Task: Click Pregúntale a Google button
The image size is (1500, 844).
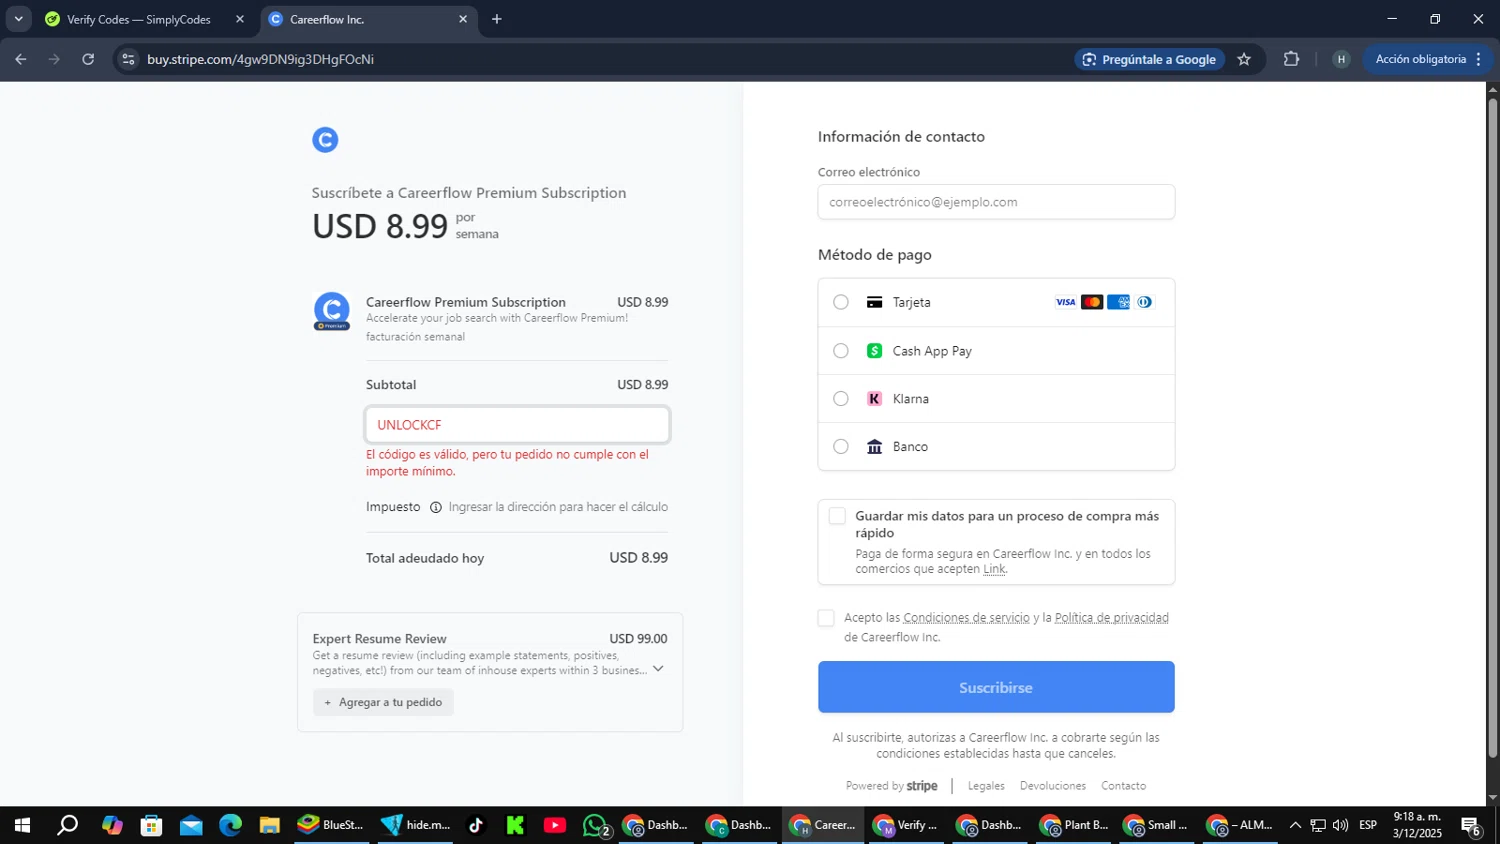Action: coord(1150,59)
